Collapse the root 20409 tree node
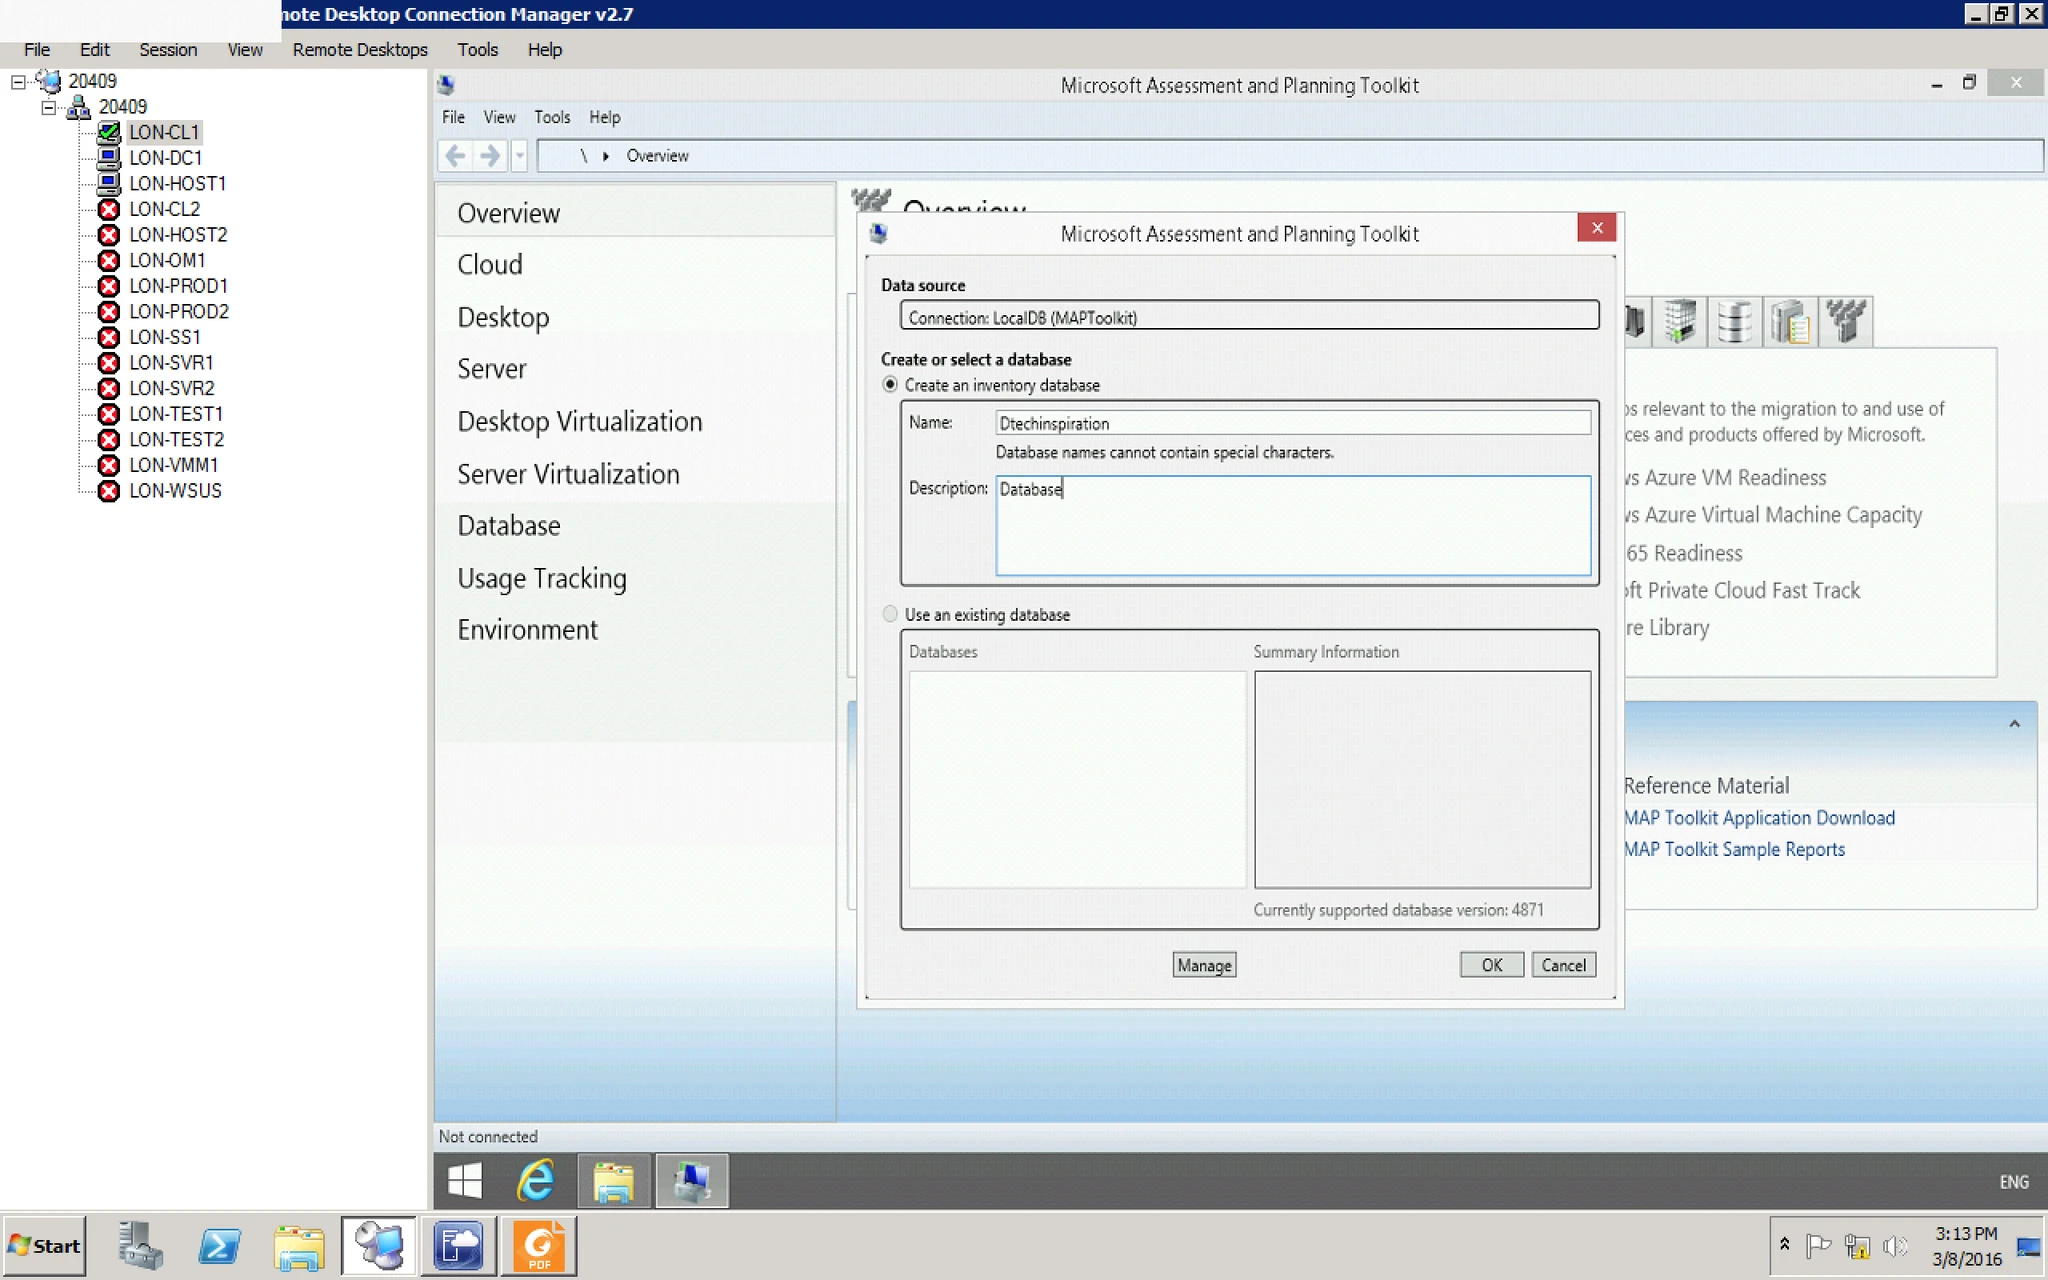Viewport: 2048px width, 1280px height. pyautogui.click(x=18, y=82)
